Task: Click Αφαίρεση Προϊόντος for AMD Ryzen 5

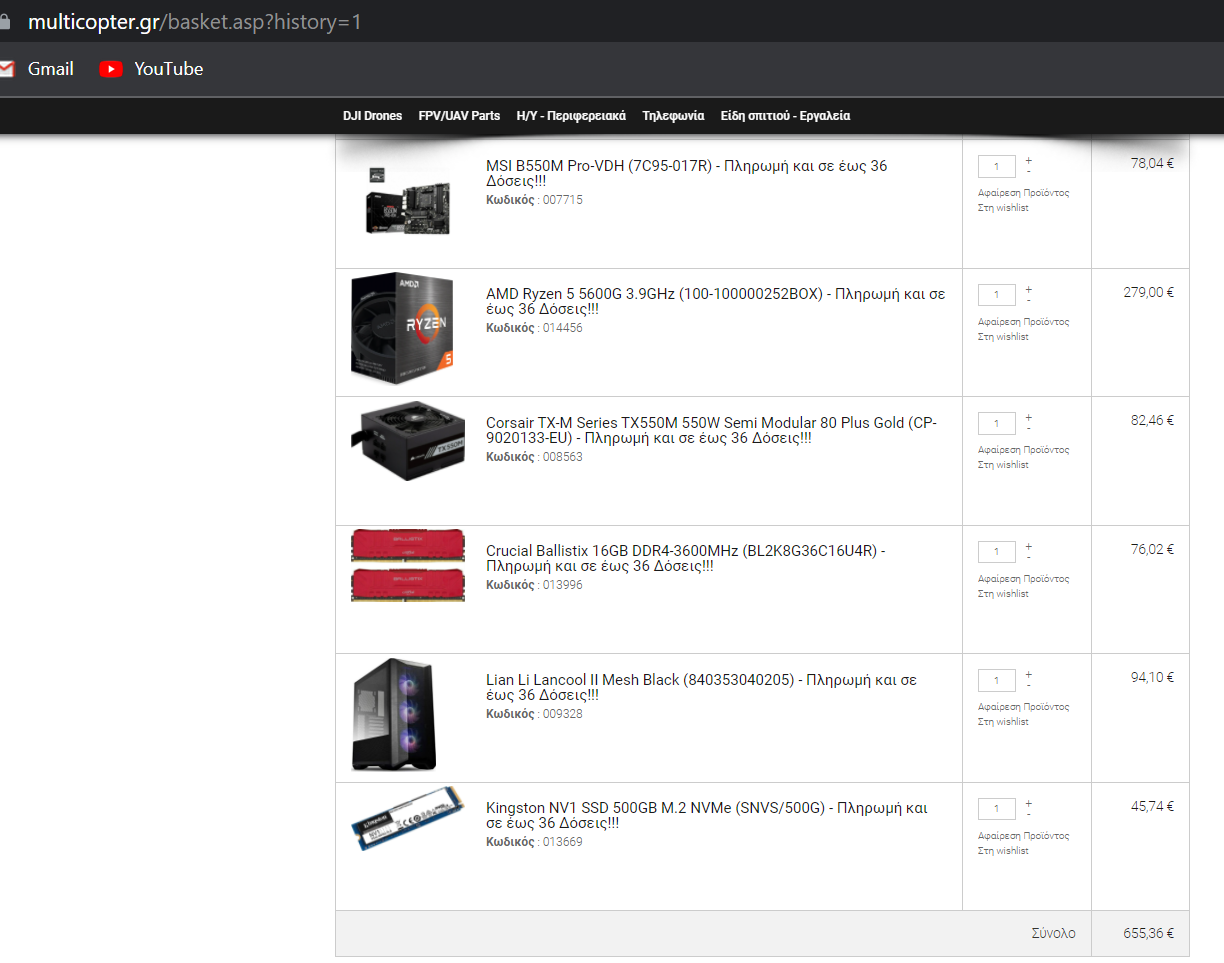Action: coord(1023,322)
